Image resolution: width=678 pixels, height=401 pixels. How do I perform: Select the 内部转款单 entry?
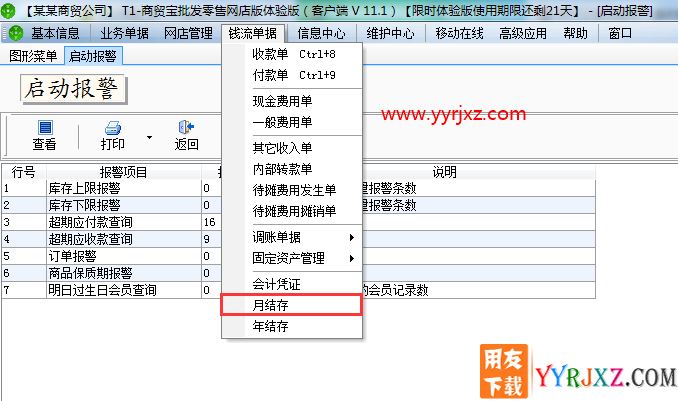click(292, 169)
